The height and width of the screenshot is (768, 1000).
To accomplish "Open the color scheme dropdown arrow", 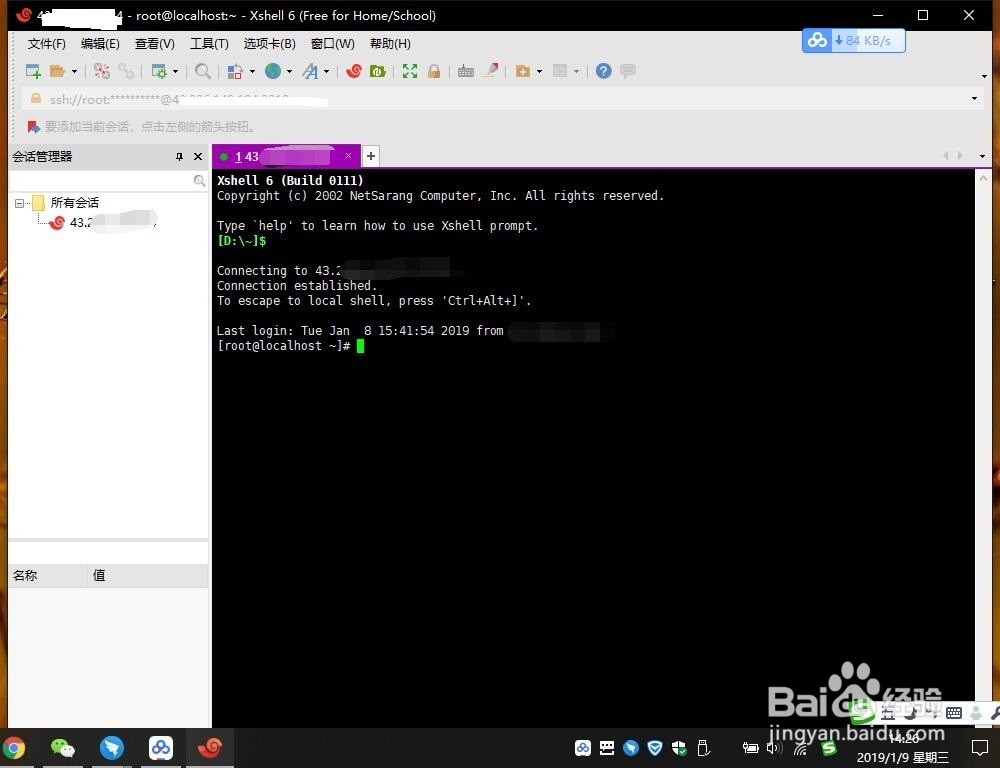I will [252, 71].
